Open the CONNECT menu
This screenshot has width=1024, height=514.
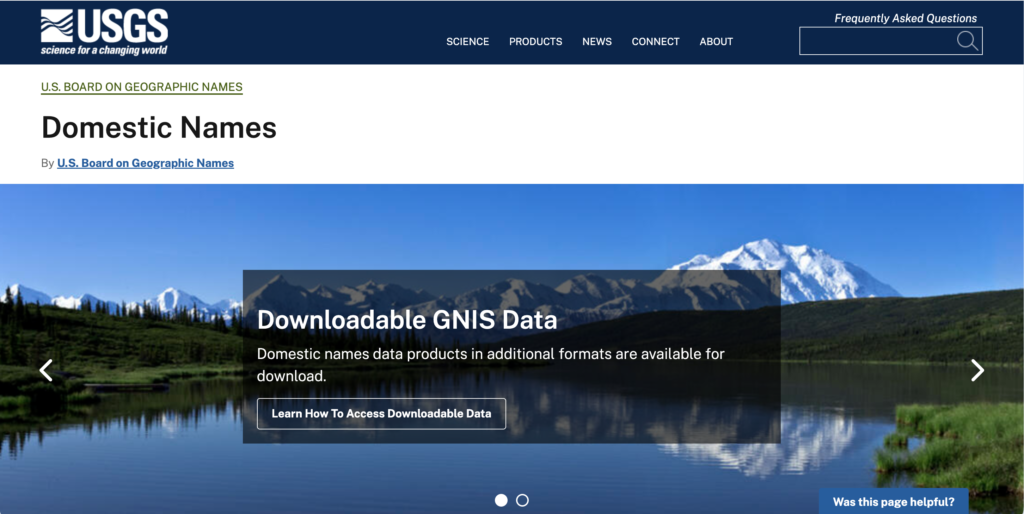coord(655,42)
